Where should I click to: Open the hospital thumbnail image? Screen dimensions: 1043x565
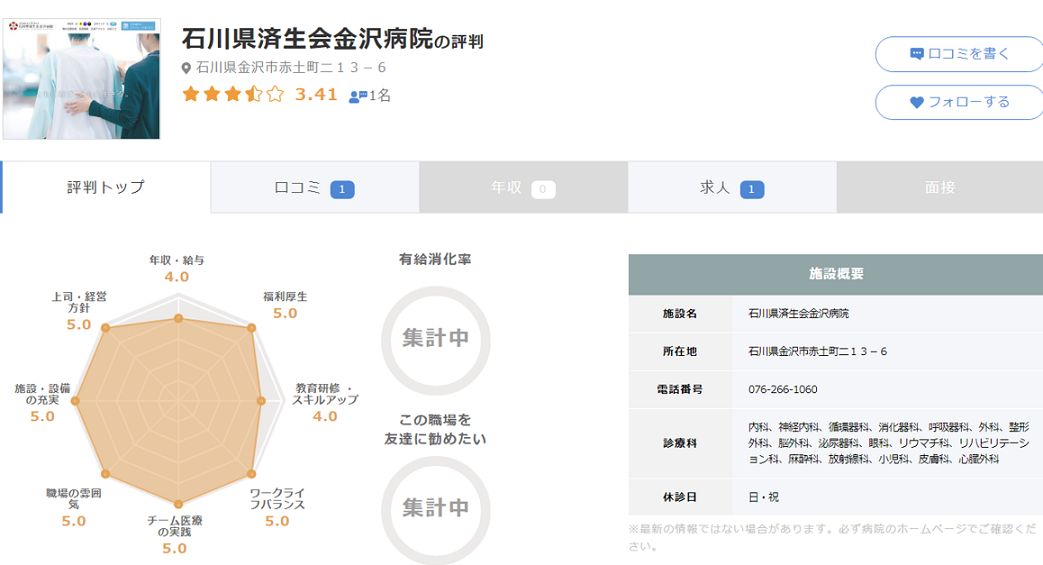(81, 79)
